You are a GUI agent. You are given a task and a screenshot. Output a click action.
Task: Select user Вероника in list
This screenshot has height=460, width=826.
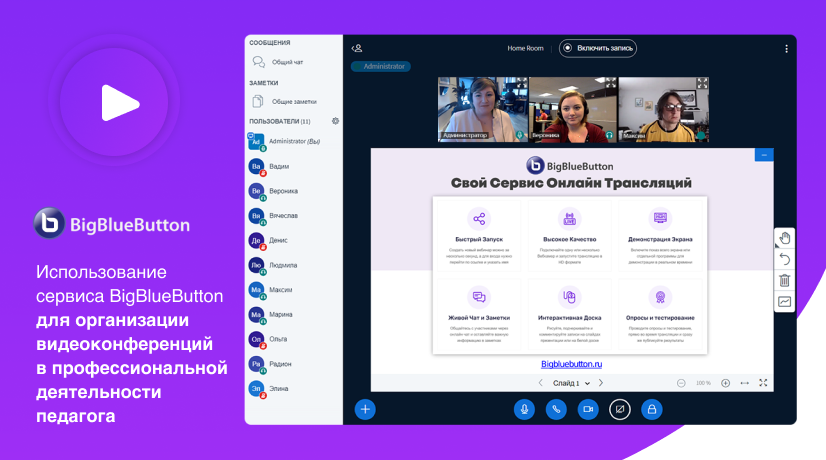point(293,191)
